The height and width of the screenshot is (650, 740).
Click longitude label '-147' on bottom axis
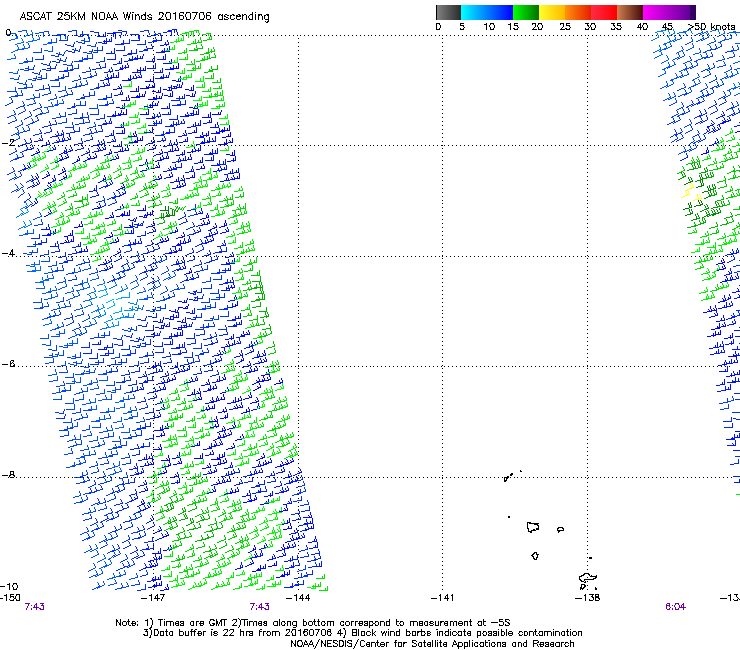click(x=153, y=598)
